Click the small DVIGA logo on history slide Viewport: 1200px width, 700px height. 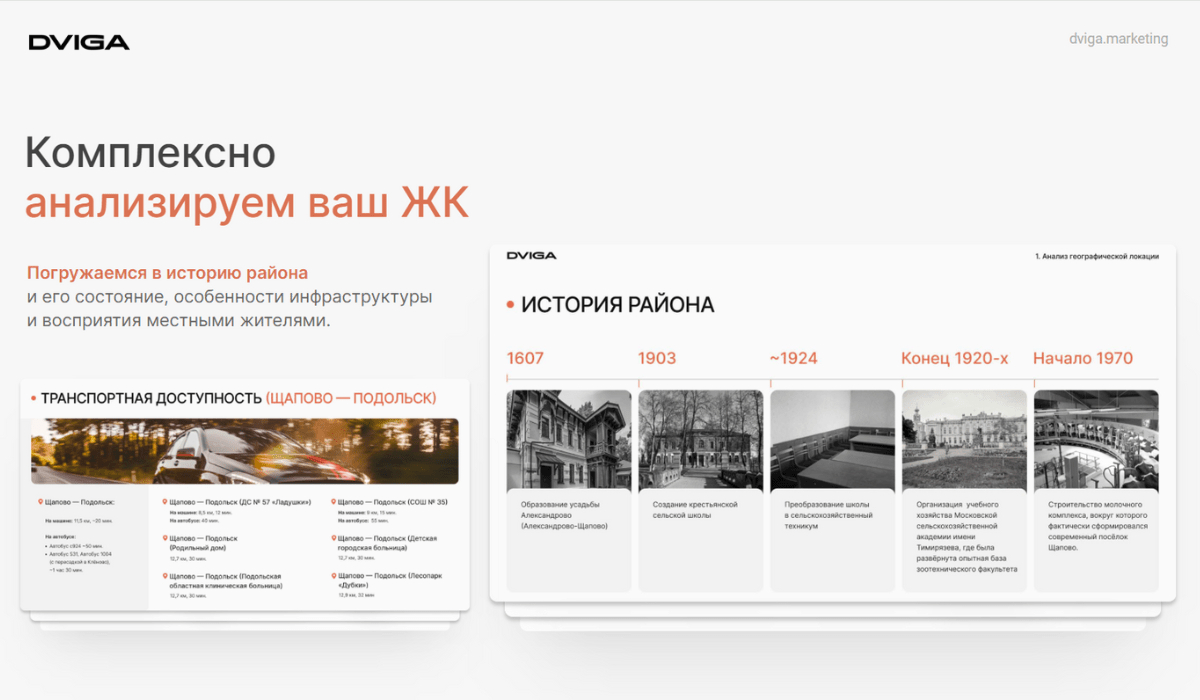tap(531, 256)
